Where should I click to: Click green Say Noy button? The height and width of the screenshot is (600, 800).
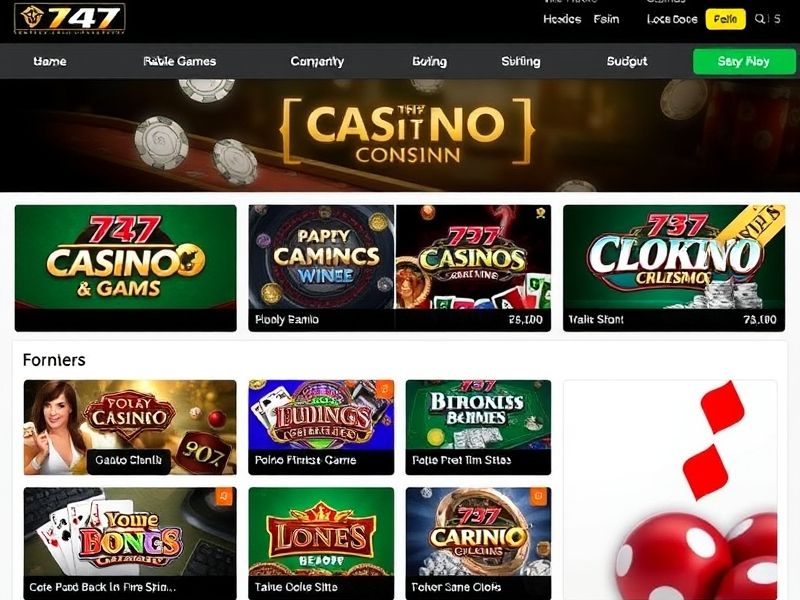point(744,61)
